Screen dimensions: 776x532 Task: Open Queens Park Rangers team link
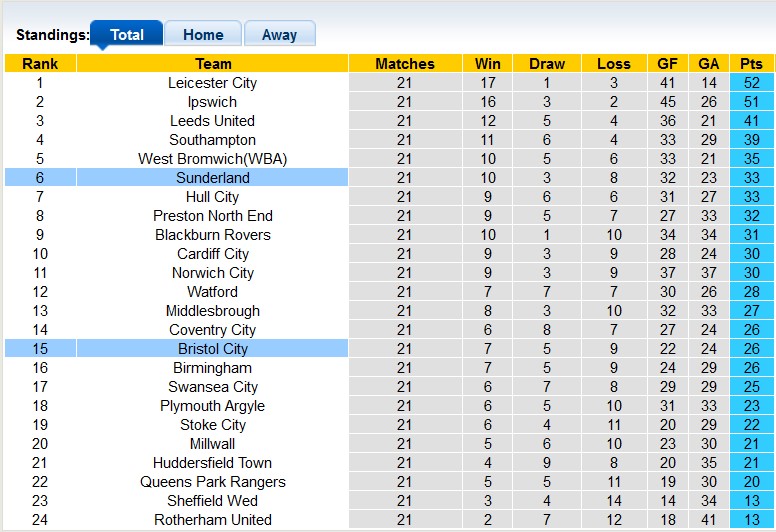pos(212,482)
